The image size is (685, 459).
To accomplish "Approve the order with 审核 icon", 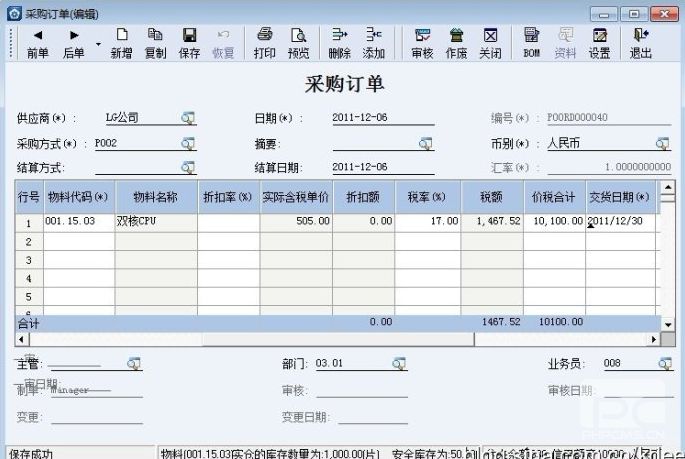I will point(423,42).
